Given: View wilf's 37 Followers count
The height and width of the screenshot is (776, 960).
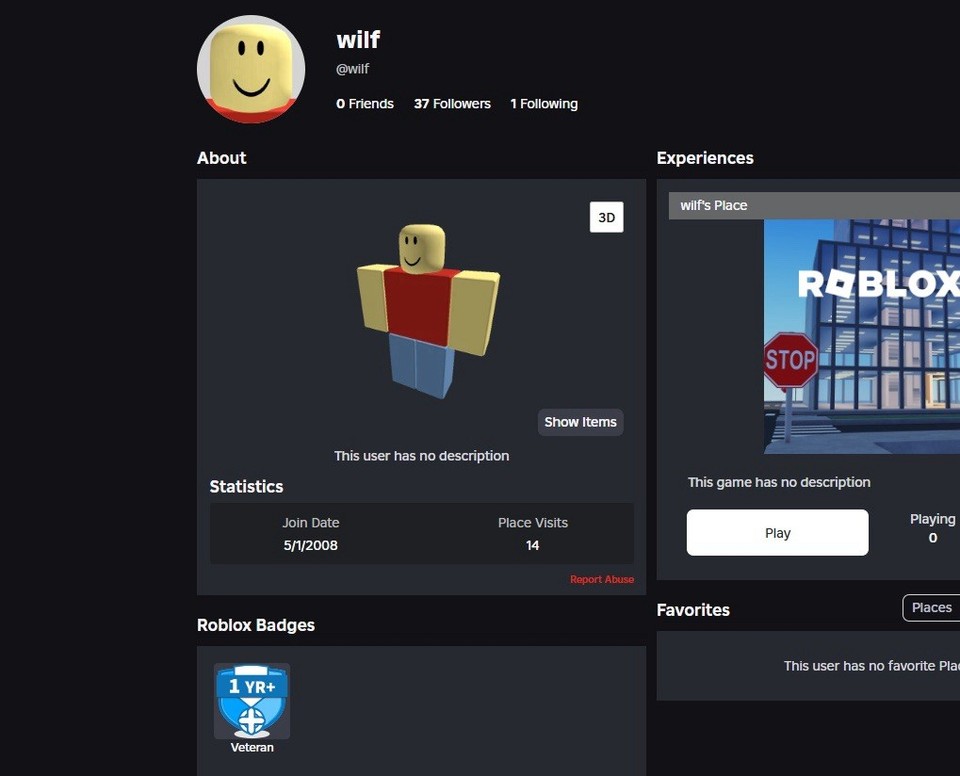Looking at the screenshot, I should (x=452, y=103).
